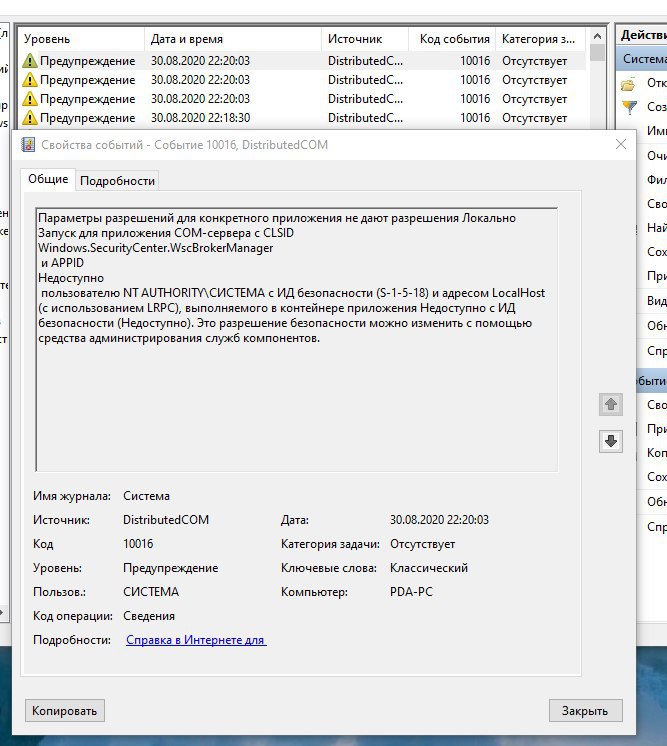Click the up arrow previous event button
This screenshot has width=667, height=746.
(611, 404)
